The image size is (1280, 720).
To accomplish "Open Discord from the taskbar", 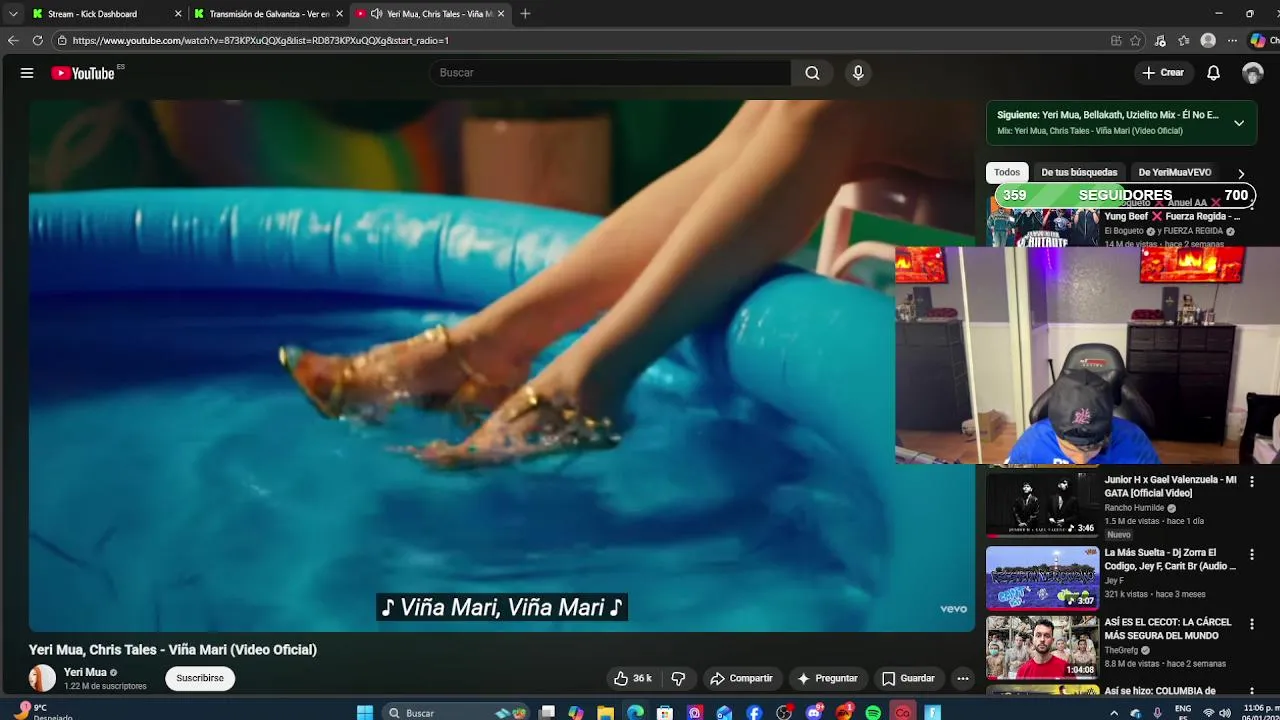I will (x=814, y=713).
